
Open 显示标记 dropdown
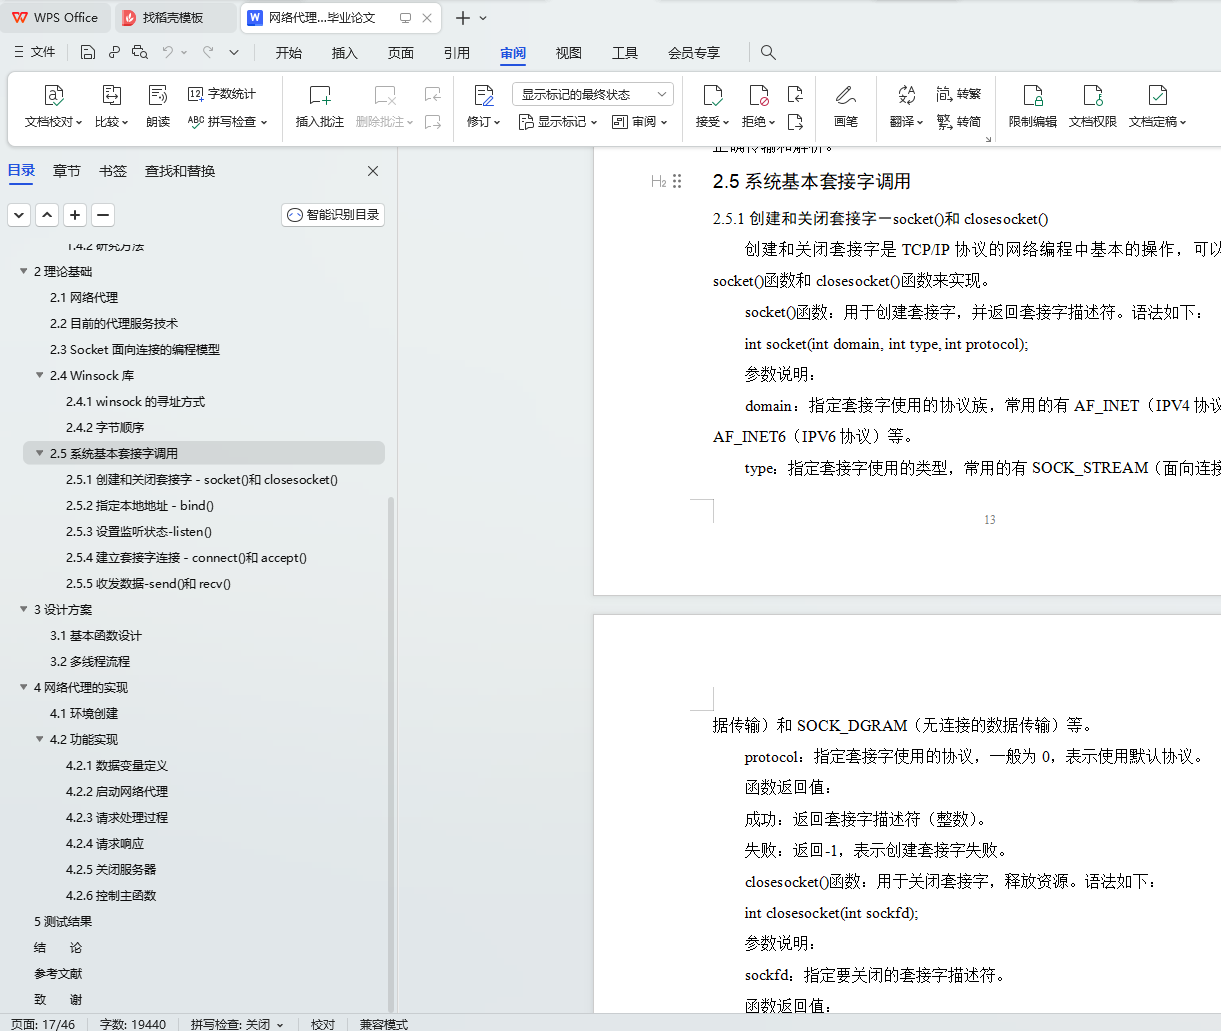pos(557,121)
